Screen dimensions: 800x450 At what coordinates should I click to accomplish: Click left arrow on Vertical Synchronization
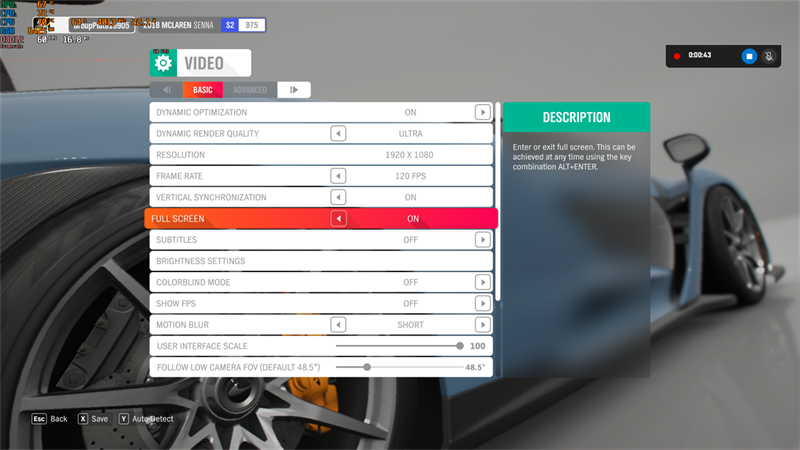[x=338, y=197]
